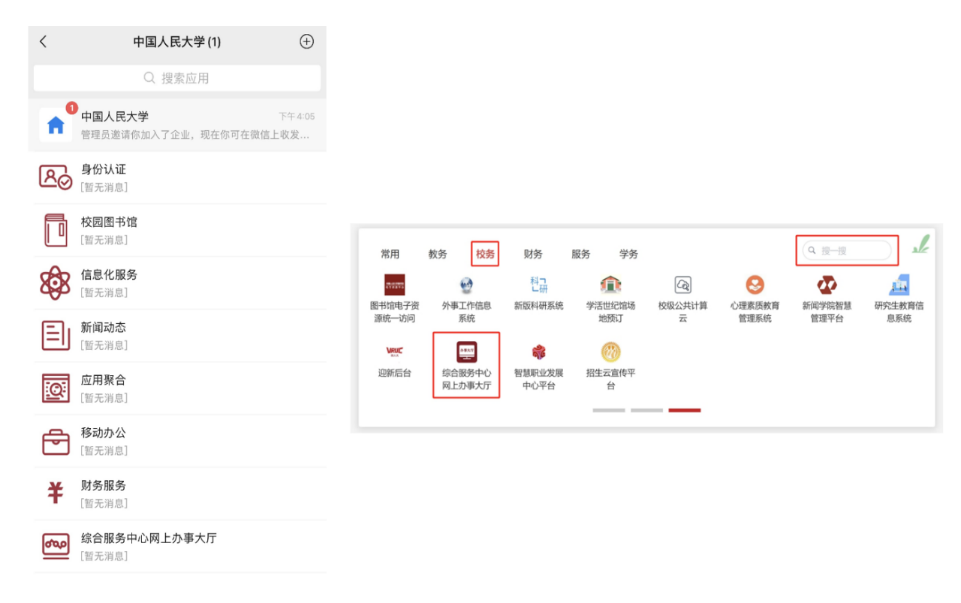Viewport: 961px width, 603px height.
Task: Open the 学务 tab
Action: point(628,254)
